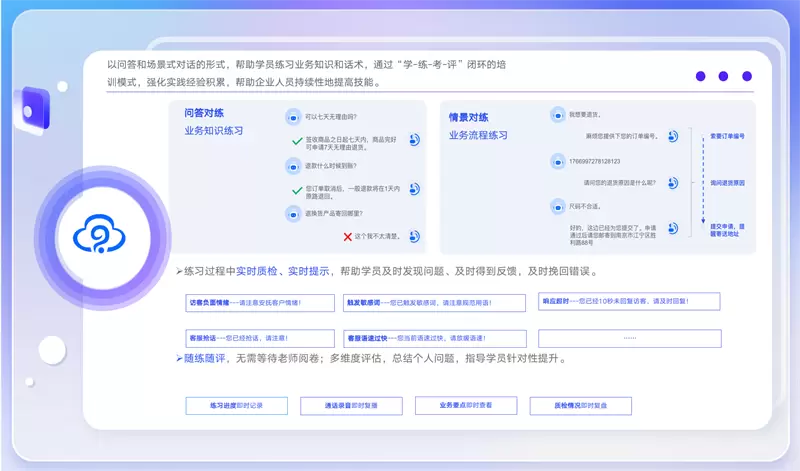Click the highlighted 实时质检 text
This screenshot has height=471, width=800.
tap(257, 271)
